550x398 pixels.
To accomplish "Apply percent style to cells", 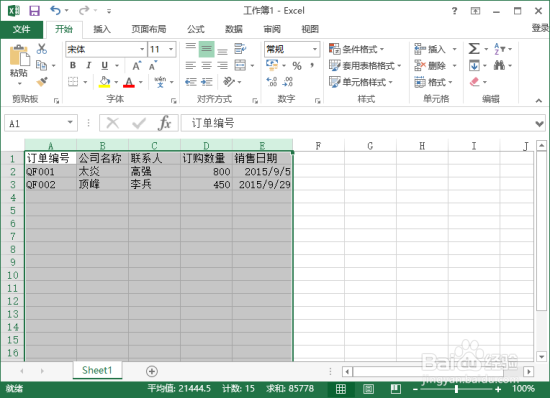I will [297, 66].
